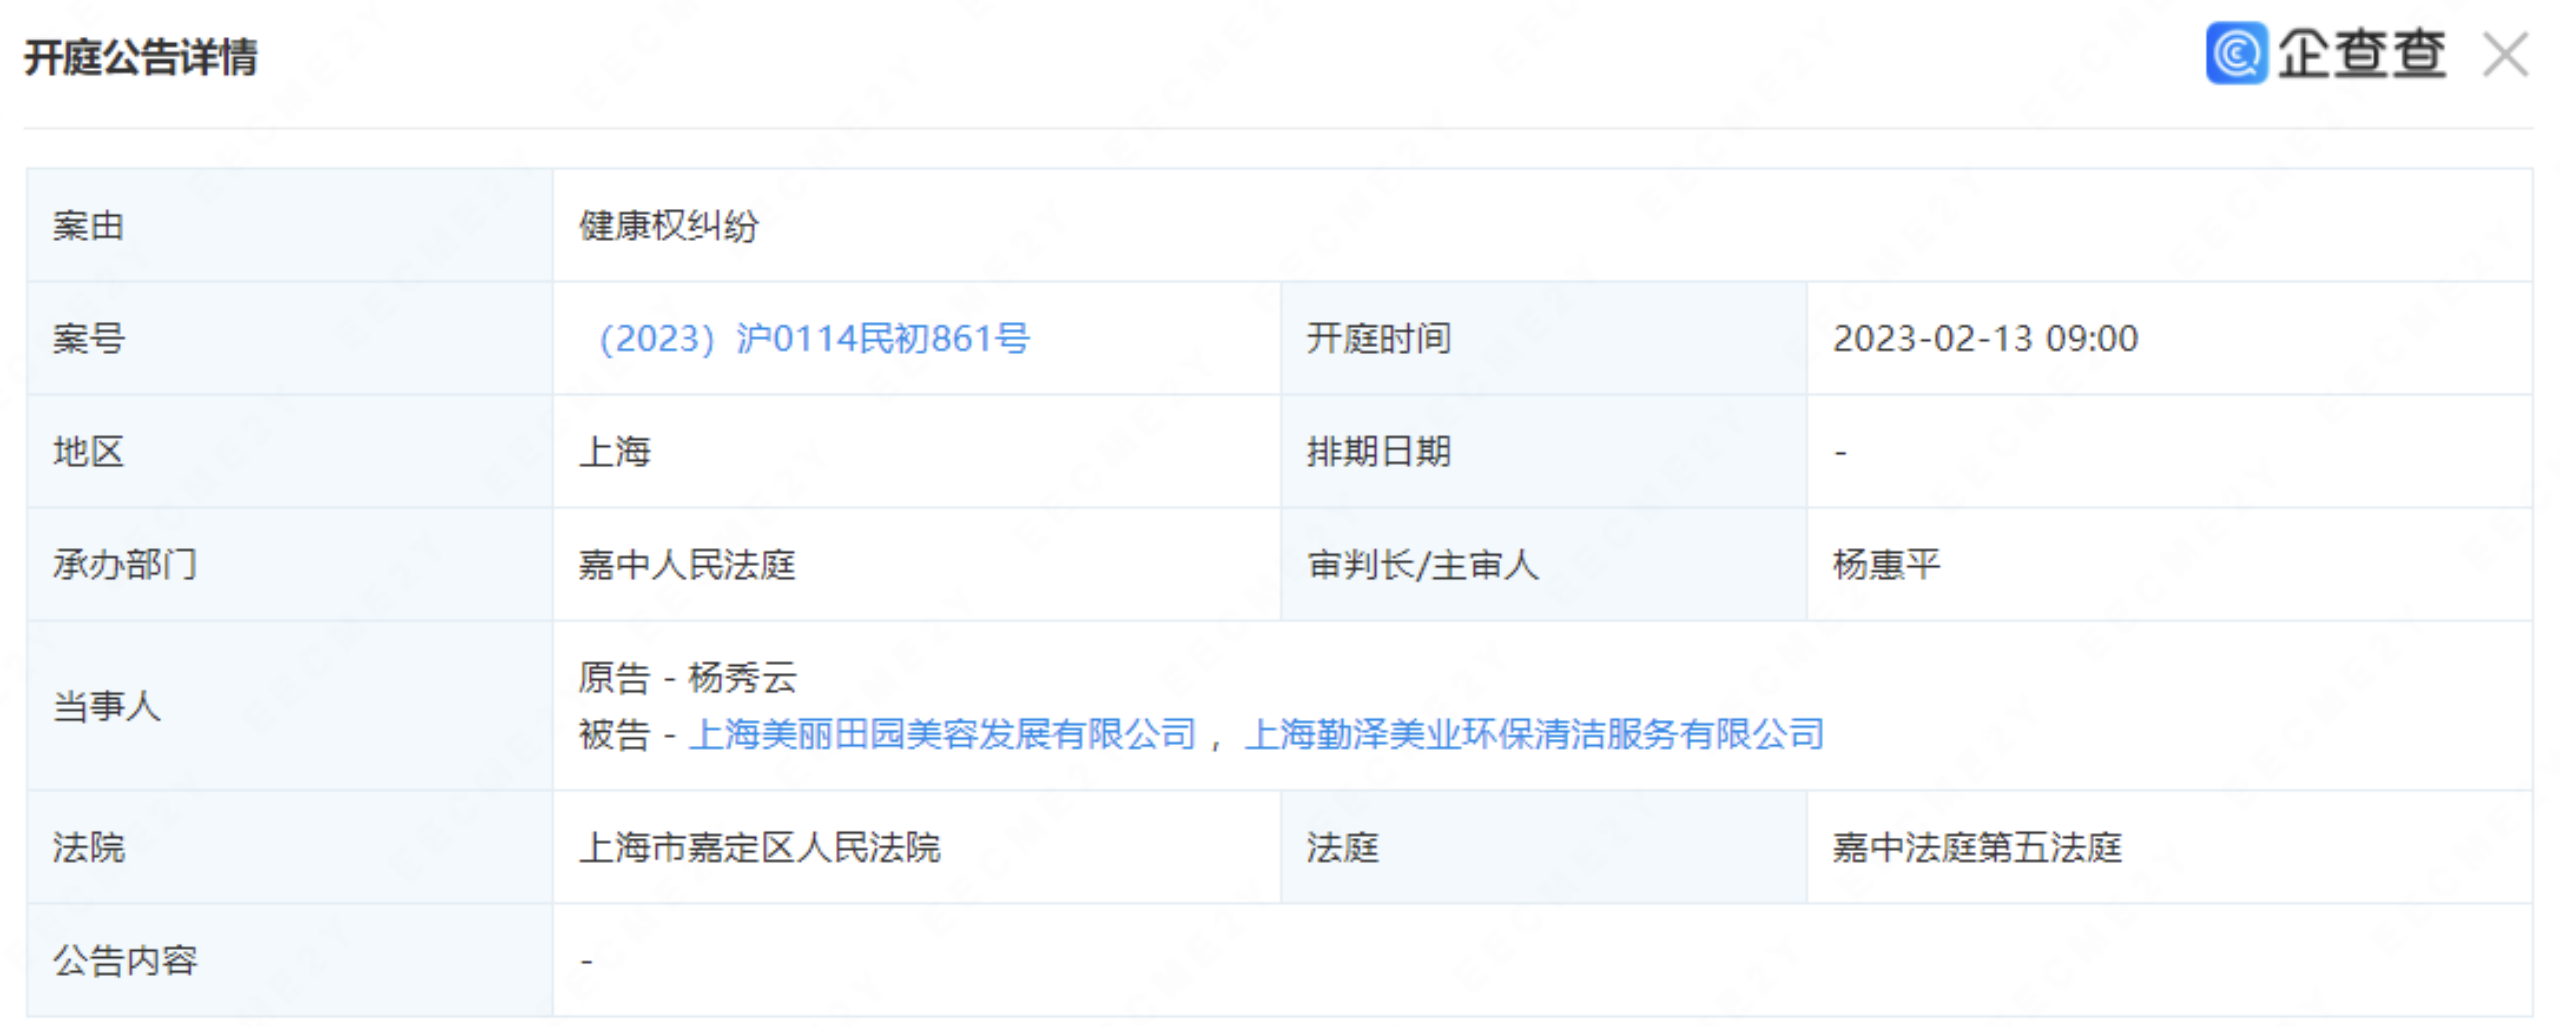Open case number (2023)沪0114民初861号 link

click(813, 339)
